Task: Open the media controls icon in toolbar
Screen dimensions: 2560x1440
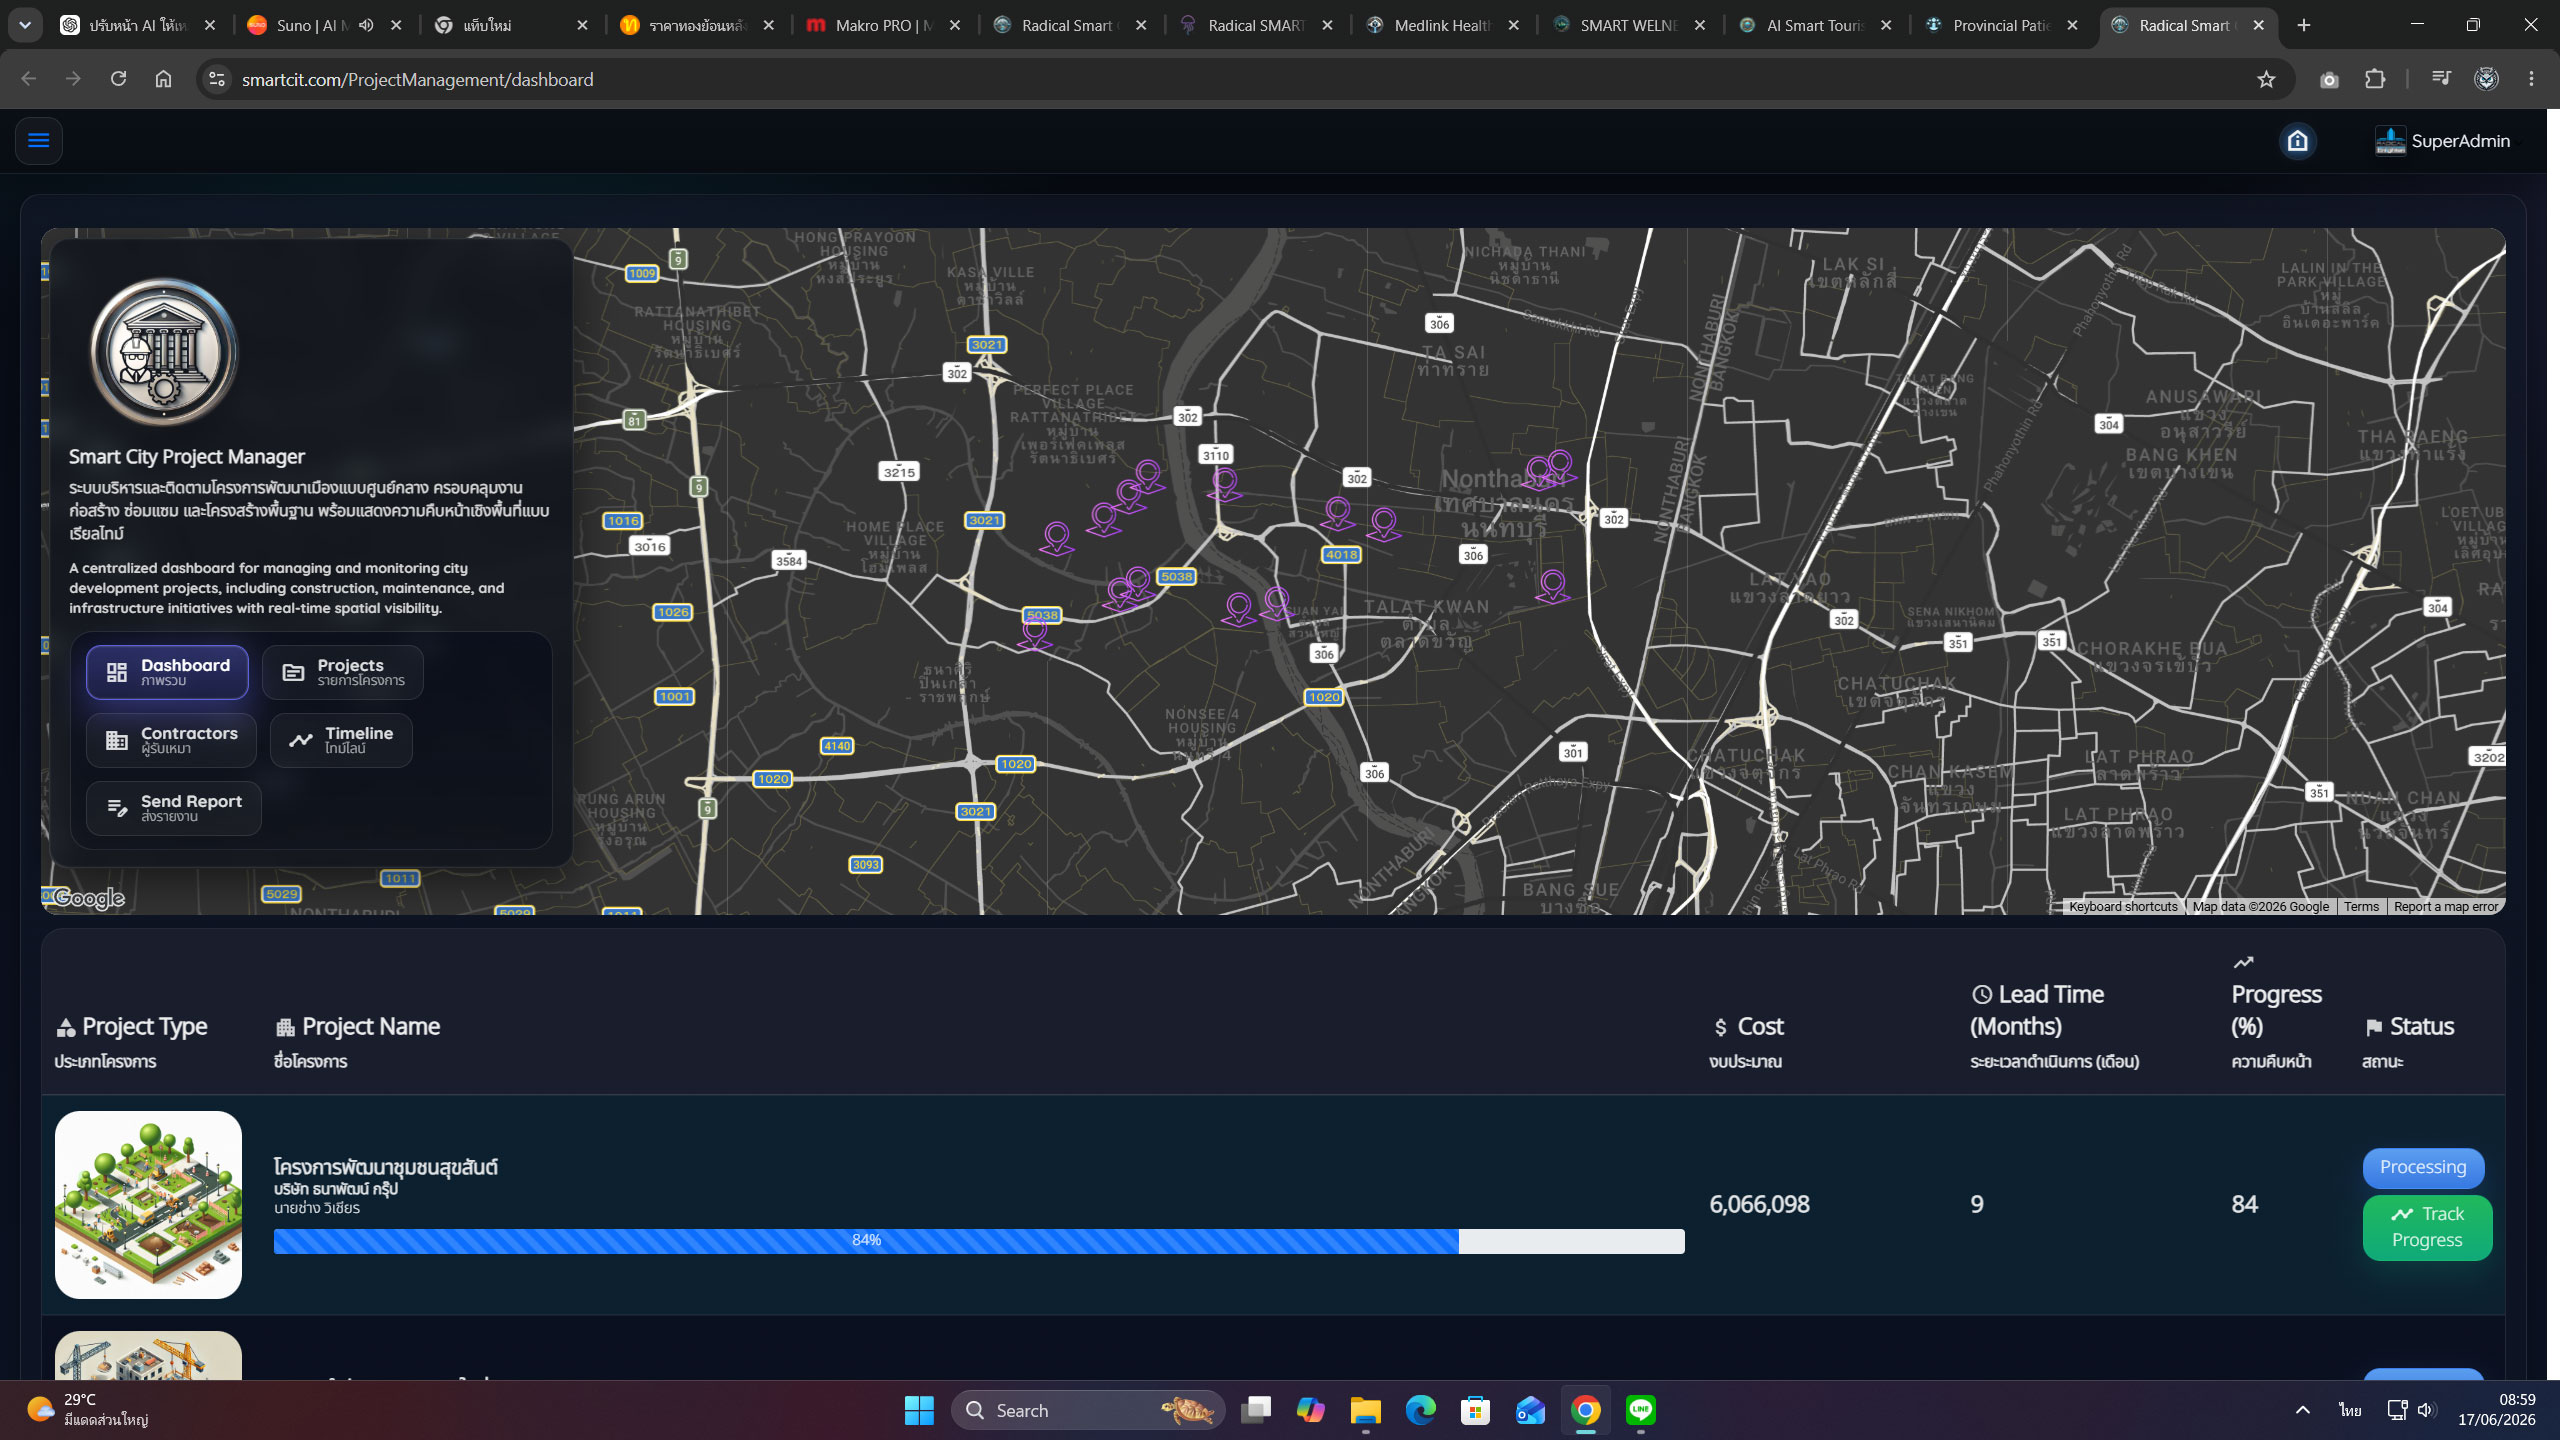Action: pyautogui.click(x=2441, y=79)
